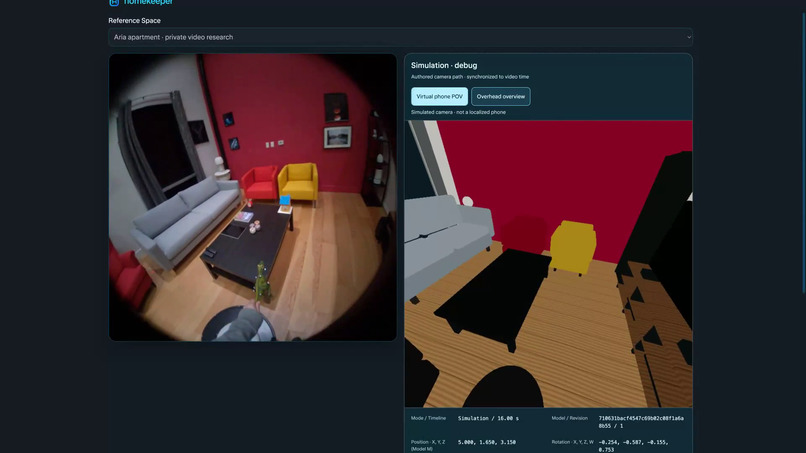Click position value '5.000, 1.650, 3.150'

(x=487, y=442)
